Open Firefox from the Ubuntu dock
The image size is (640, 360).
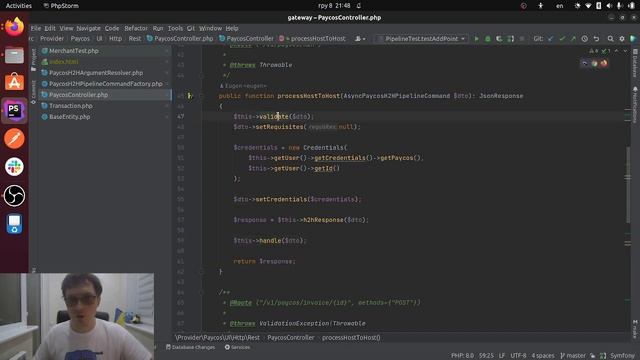click(14, 27)
